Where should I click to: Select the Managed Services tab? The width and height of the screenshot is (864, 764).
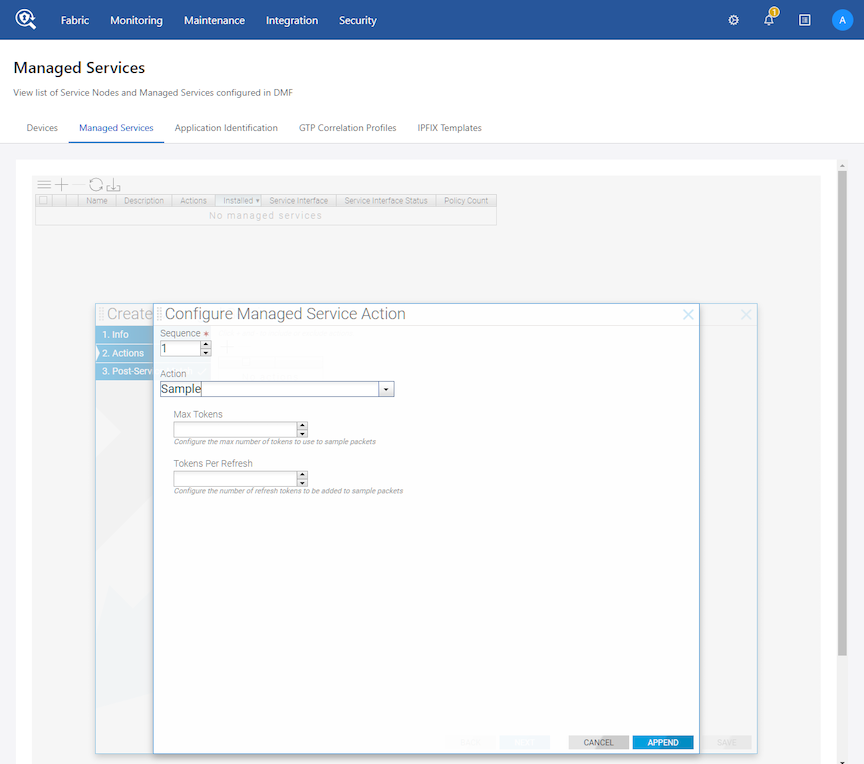(116, 128)
